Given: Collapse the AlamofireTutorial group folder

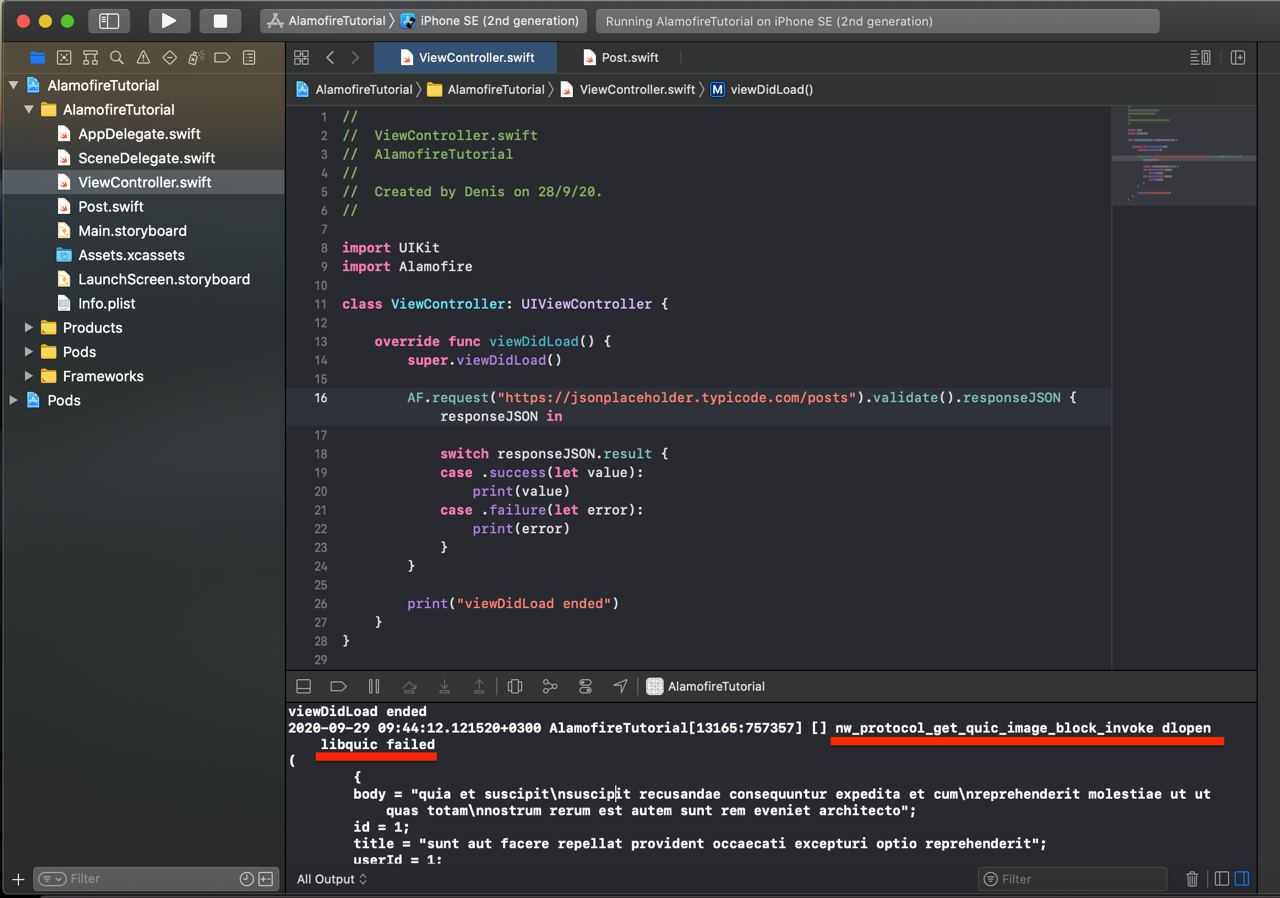Looking at the screenshot, I should point(29,109).
